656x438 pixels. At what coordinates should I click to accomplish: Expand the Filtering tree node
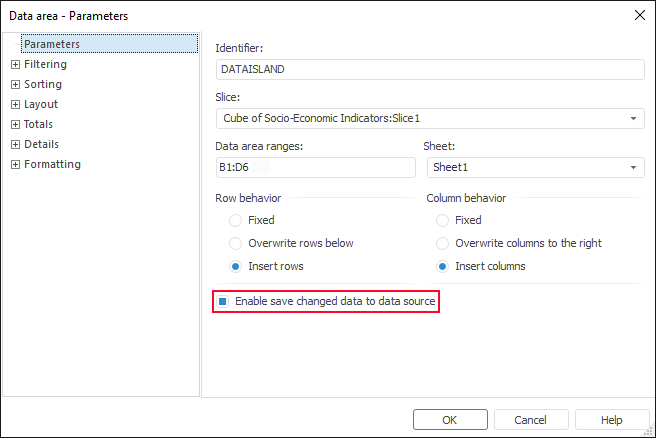pyautogui.click(x=15, y=64)
